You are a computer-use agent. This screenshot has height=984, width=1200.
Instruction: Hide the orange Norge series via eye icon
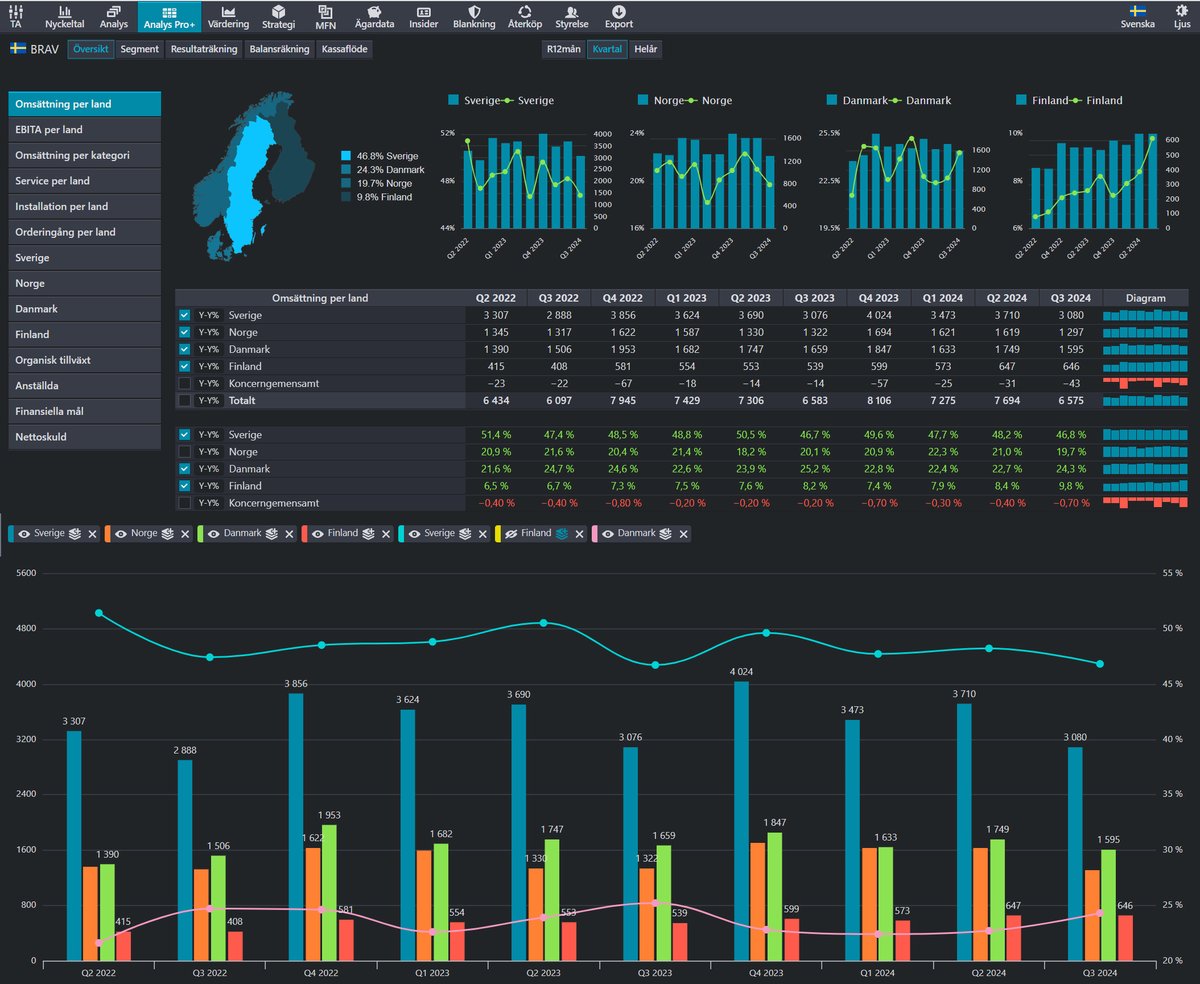point(121,534)
